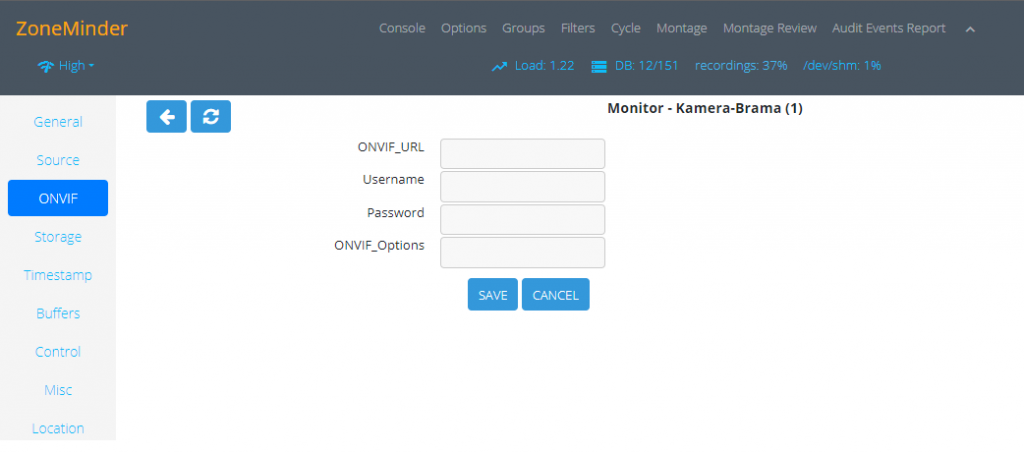Switch to the Source tab
1024x453 pixels.
(58, 160)
